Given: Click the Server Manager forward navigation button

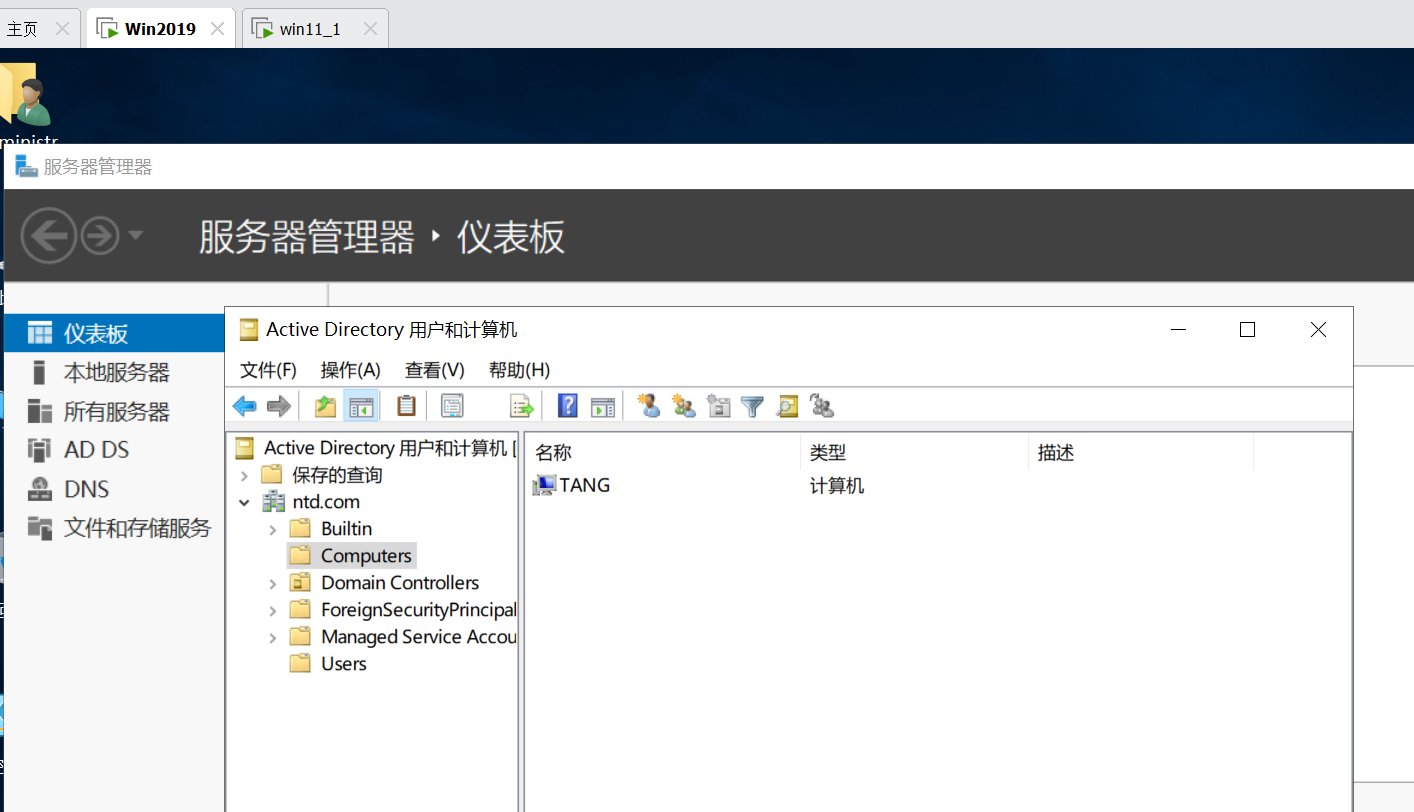Looking at the screenshot, I should [100, 236].
